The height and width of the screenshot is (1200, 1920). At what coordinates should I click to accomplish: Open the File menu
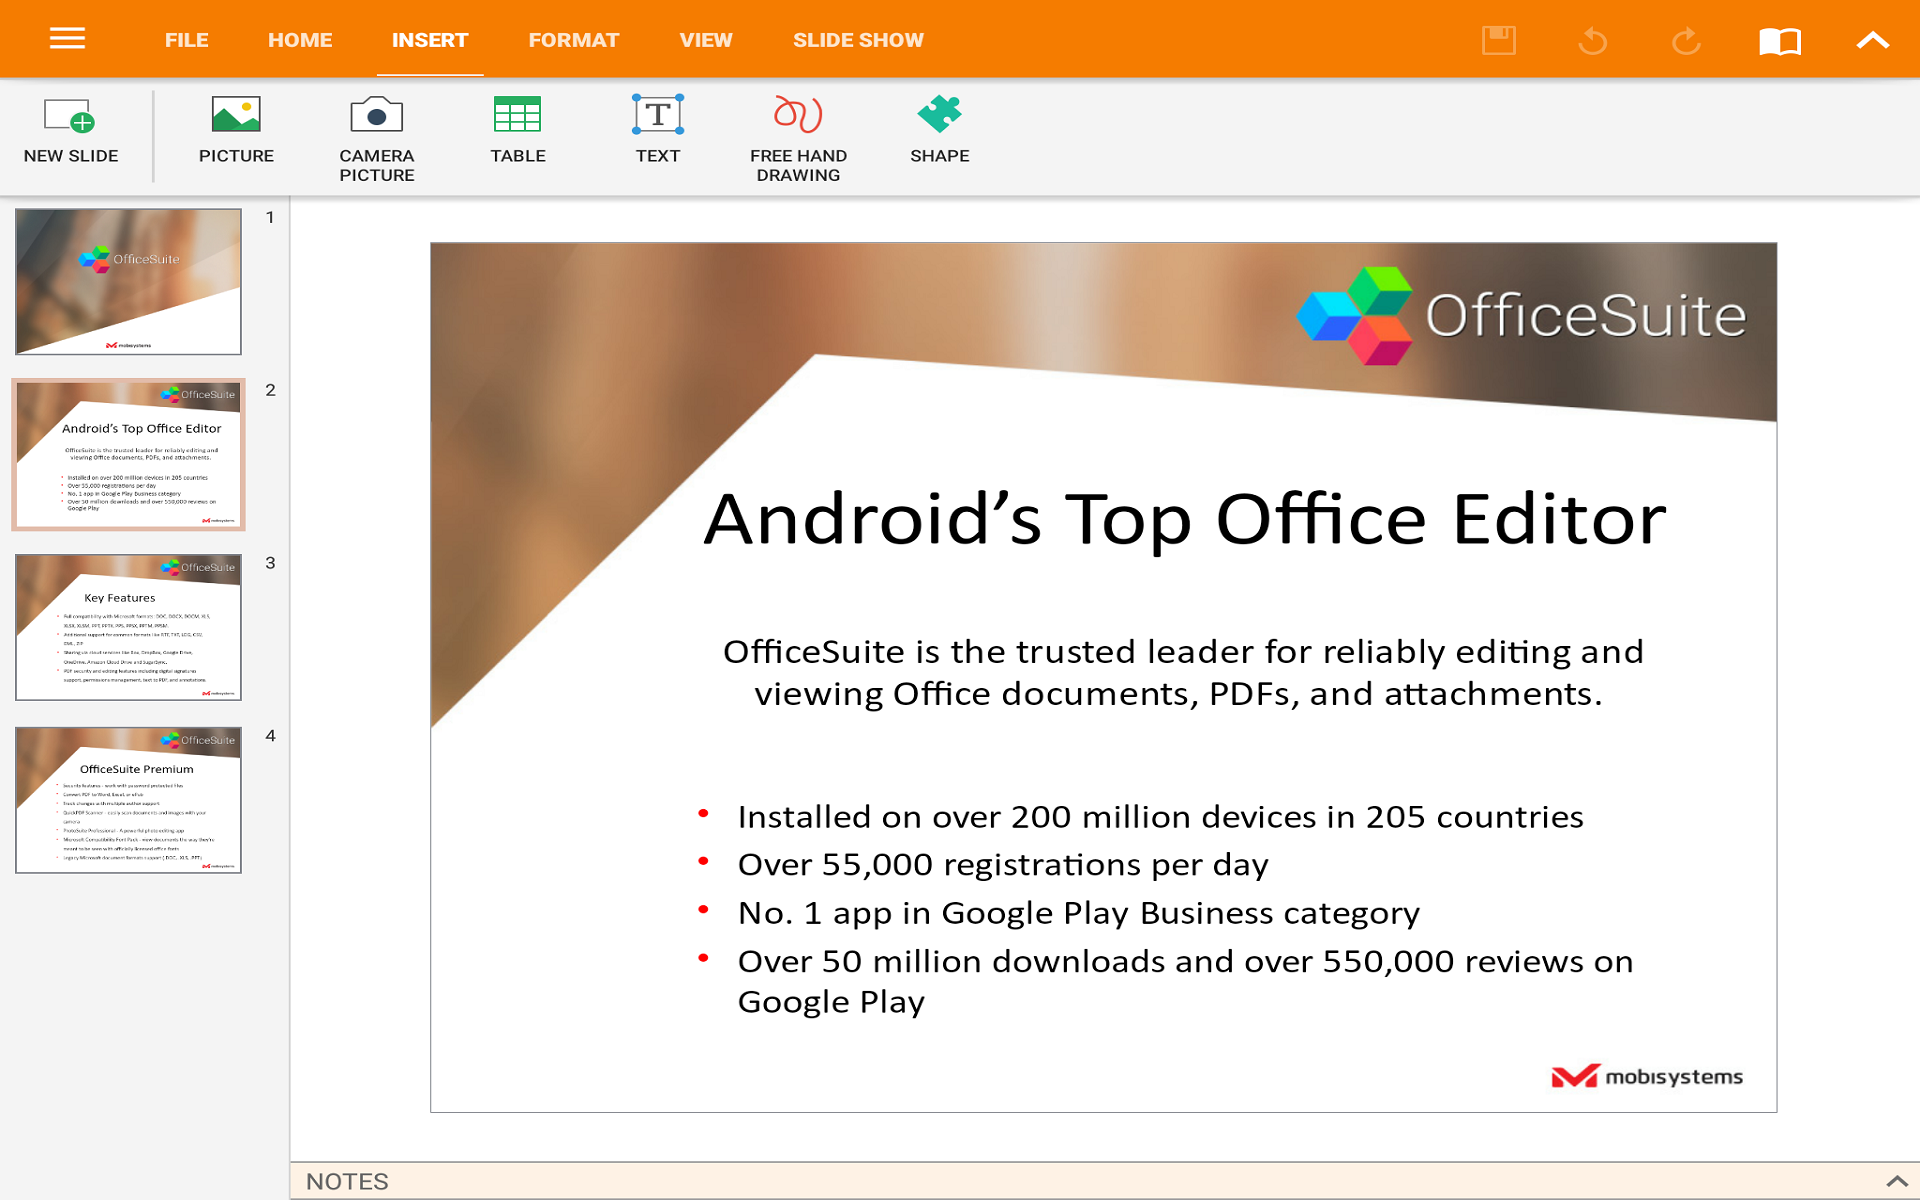[186, 40]
